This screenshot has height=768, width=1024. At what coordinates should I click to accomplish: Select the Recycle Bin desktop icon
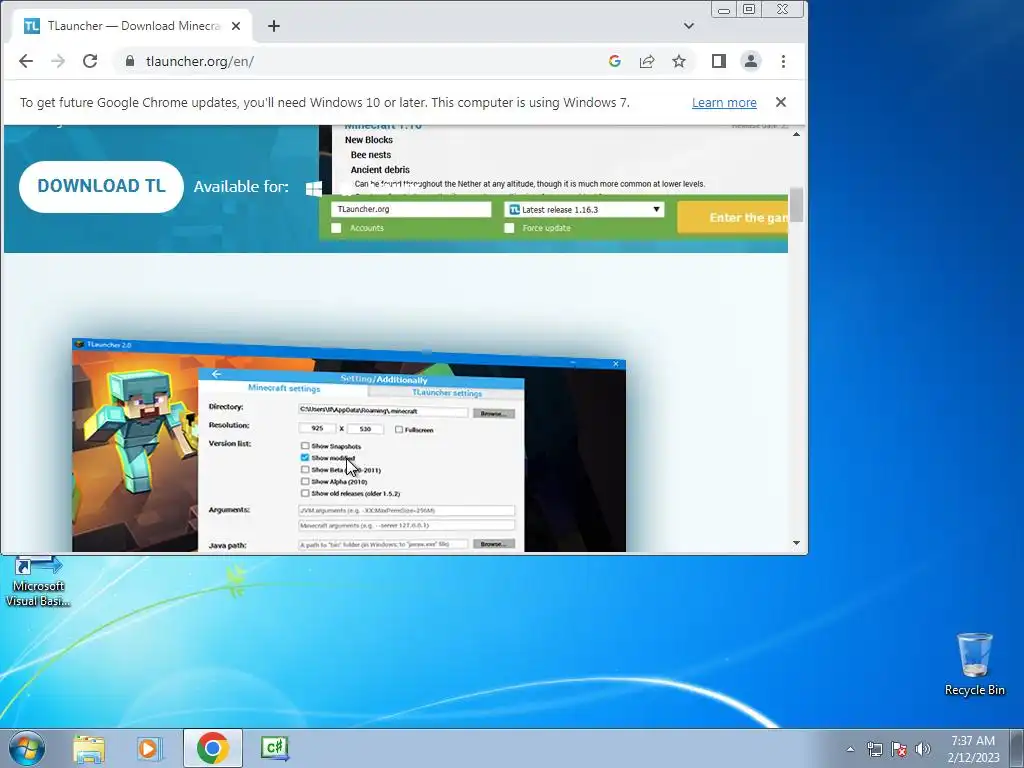[974, 664]
